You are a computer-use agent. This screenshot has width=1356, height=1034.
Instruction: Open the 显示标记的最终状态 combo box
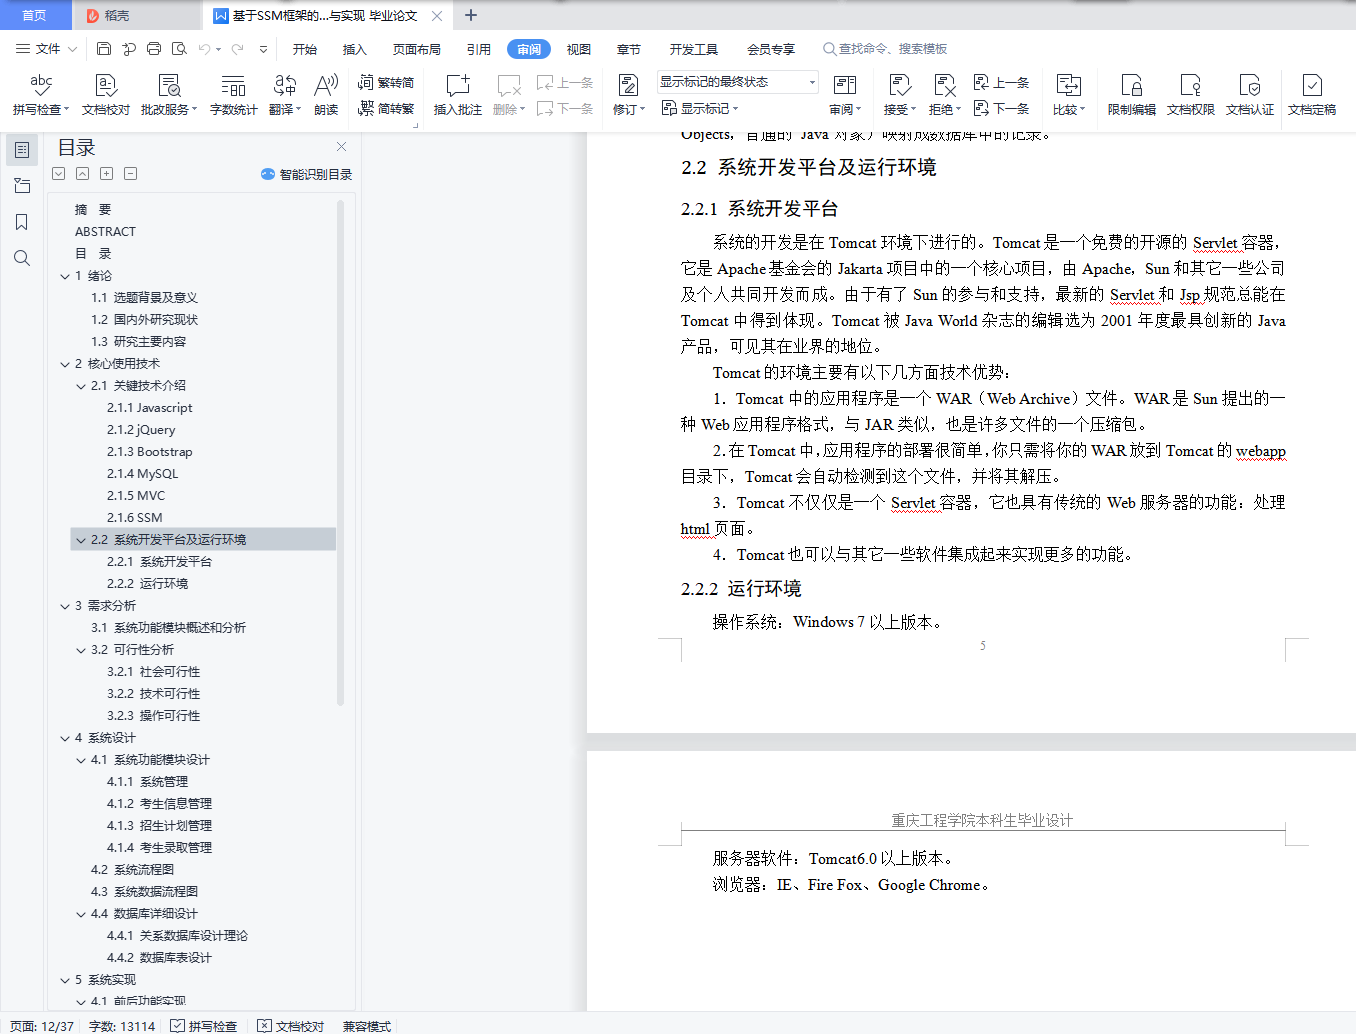tap(738, 82)
